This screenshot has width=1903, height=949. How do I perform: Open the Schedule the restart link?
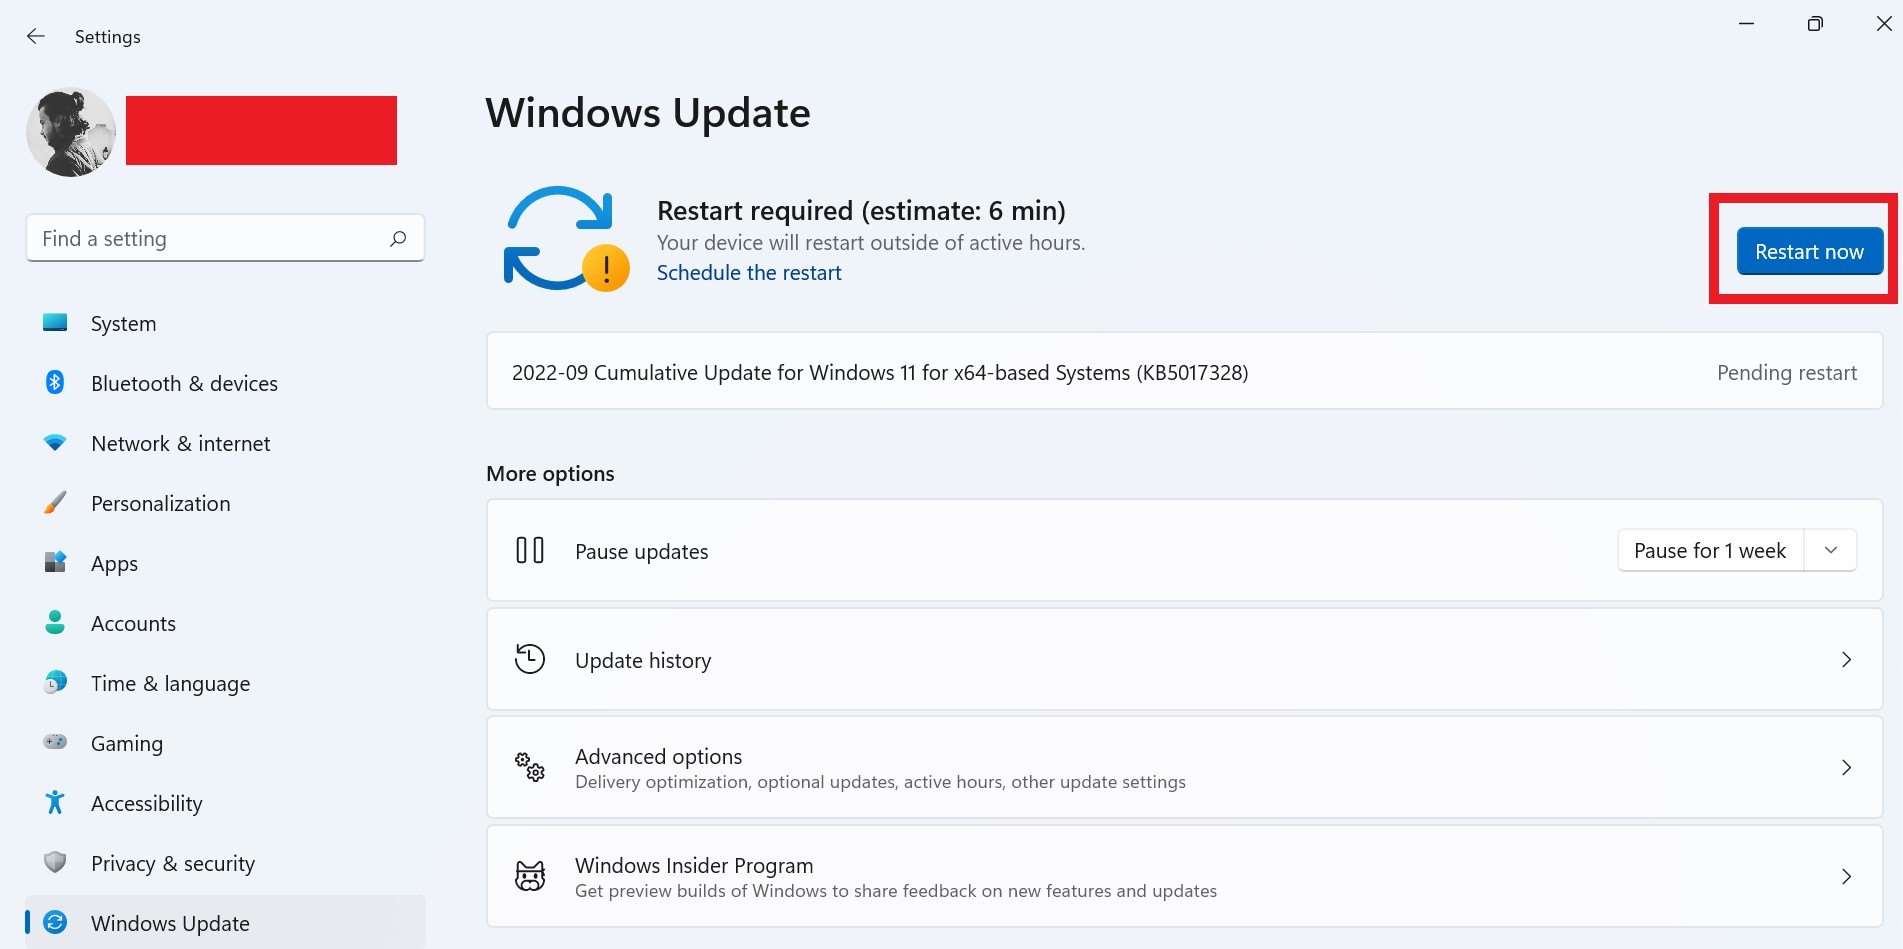click(749, 272)
